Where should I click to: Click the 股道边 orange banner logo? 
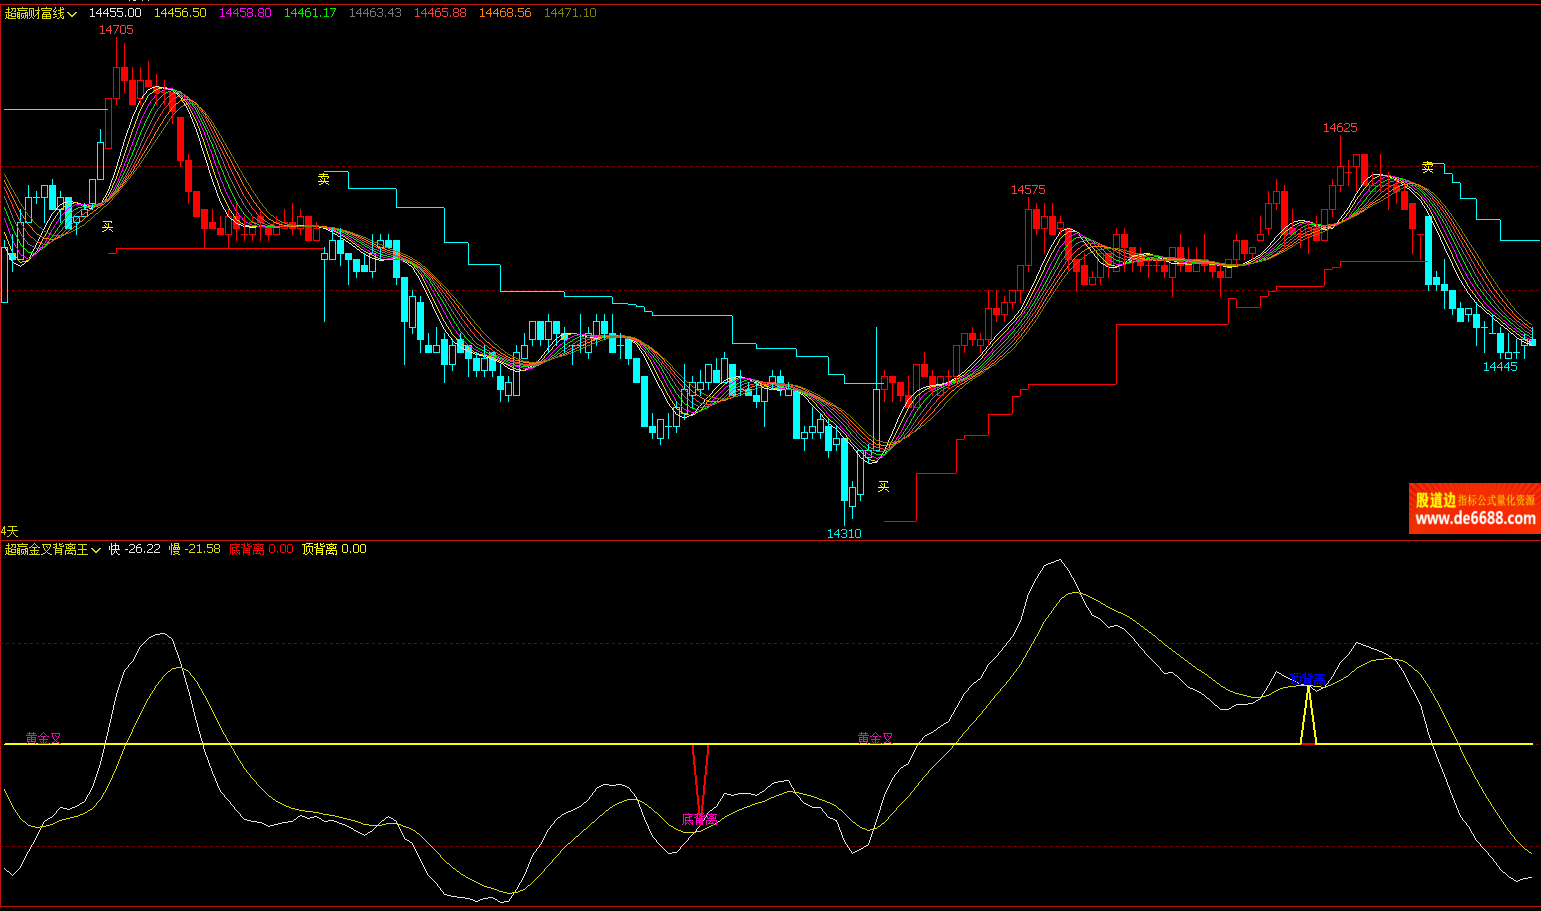click(x=1435, y=499)
